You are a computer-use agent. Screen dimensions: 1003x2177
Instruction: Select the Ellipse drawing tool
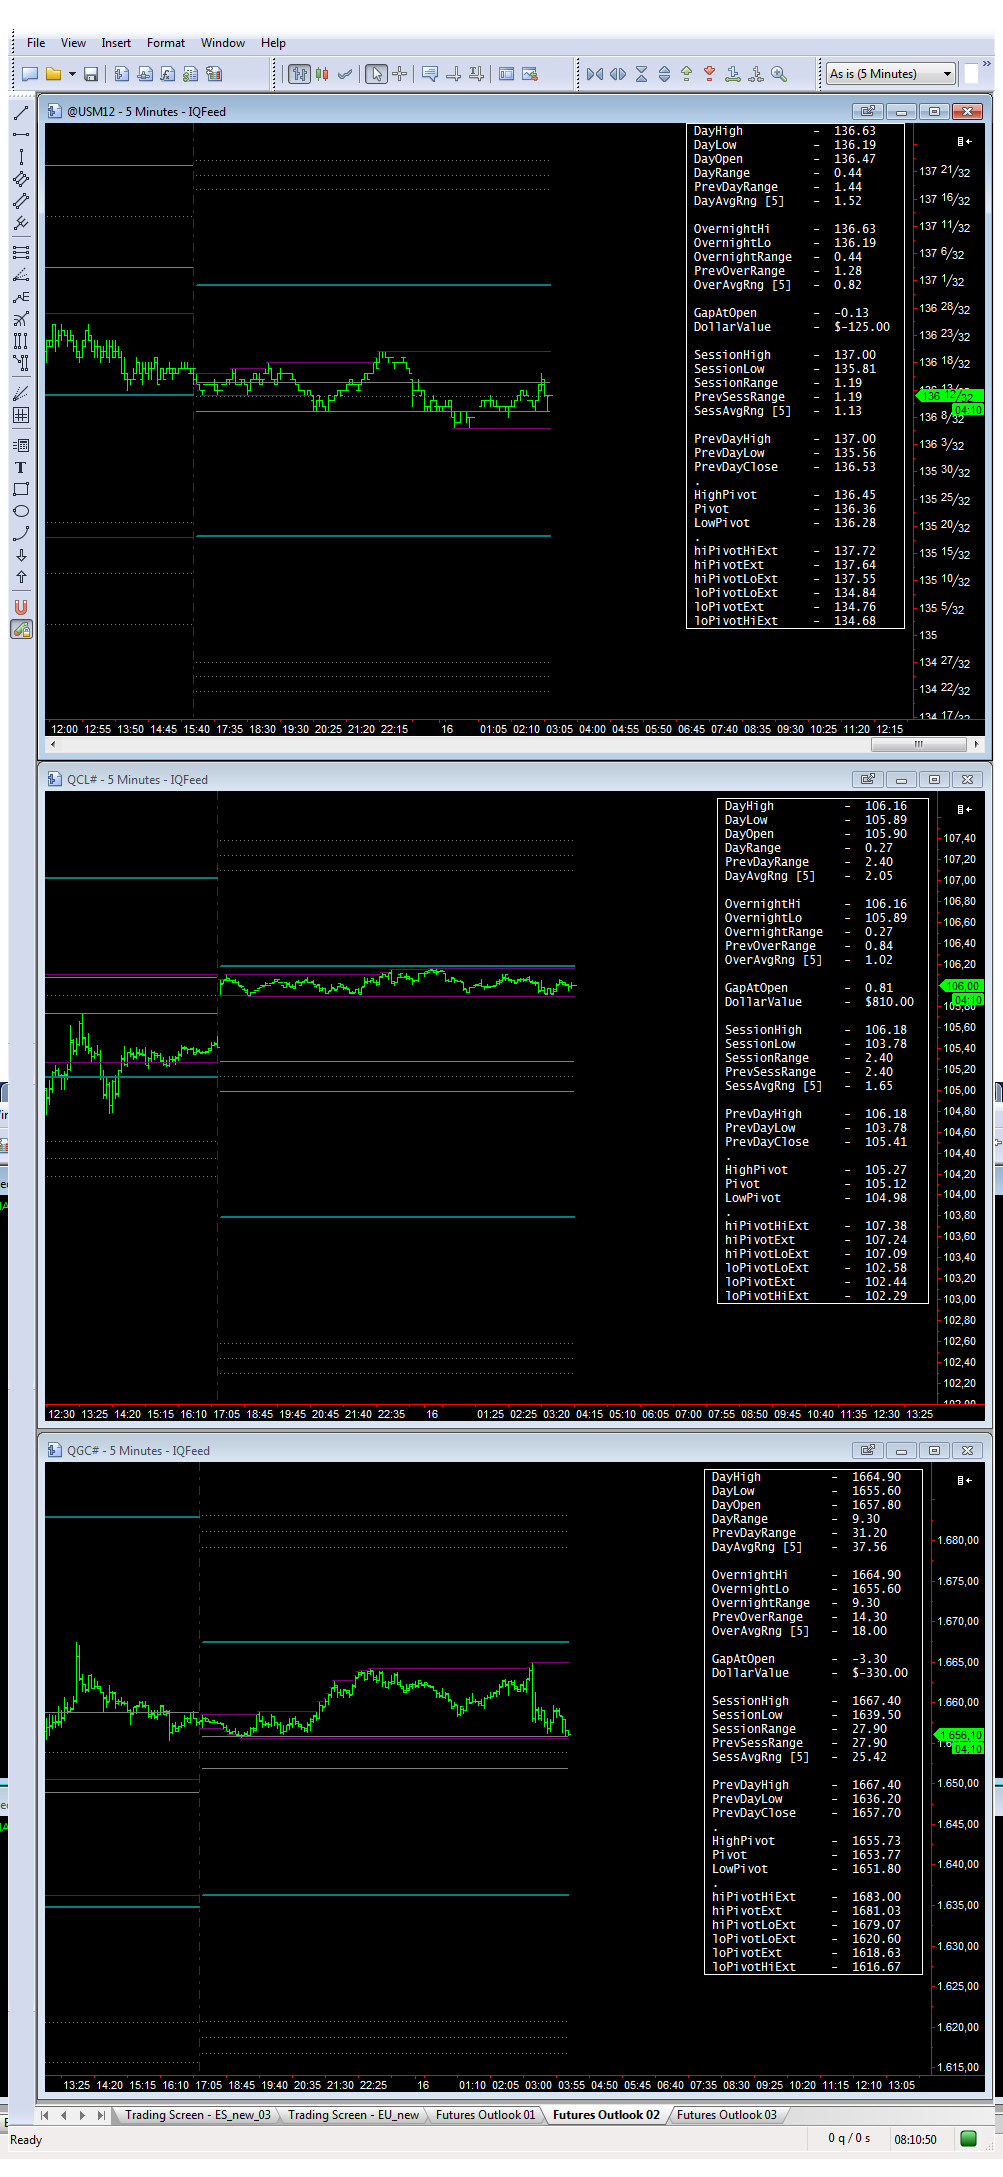click(21, 511)
